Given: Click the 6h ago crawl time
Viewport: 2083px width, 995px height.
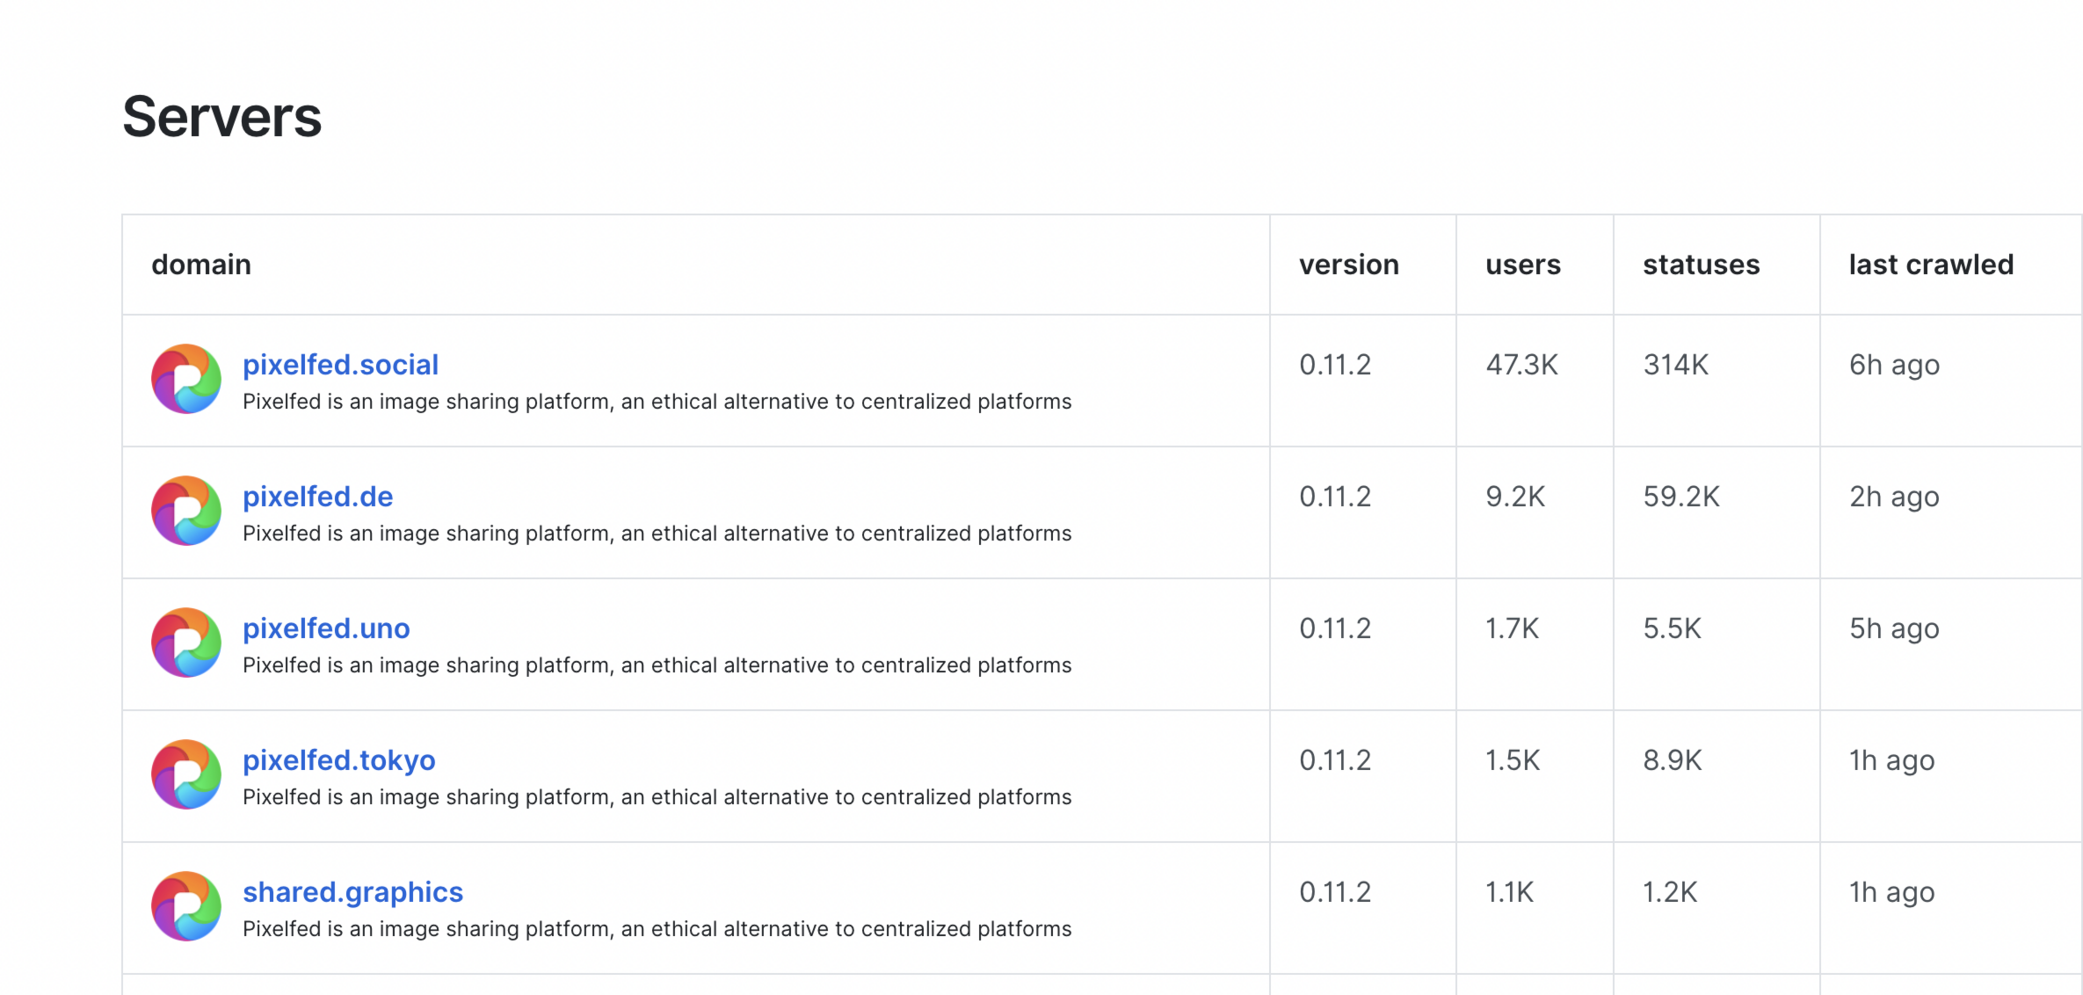Looking at the screenshot, I should click(1893, 365).
